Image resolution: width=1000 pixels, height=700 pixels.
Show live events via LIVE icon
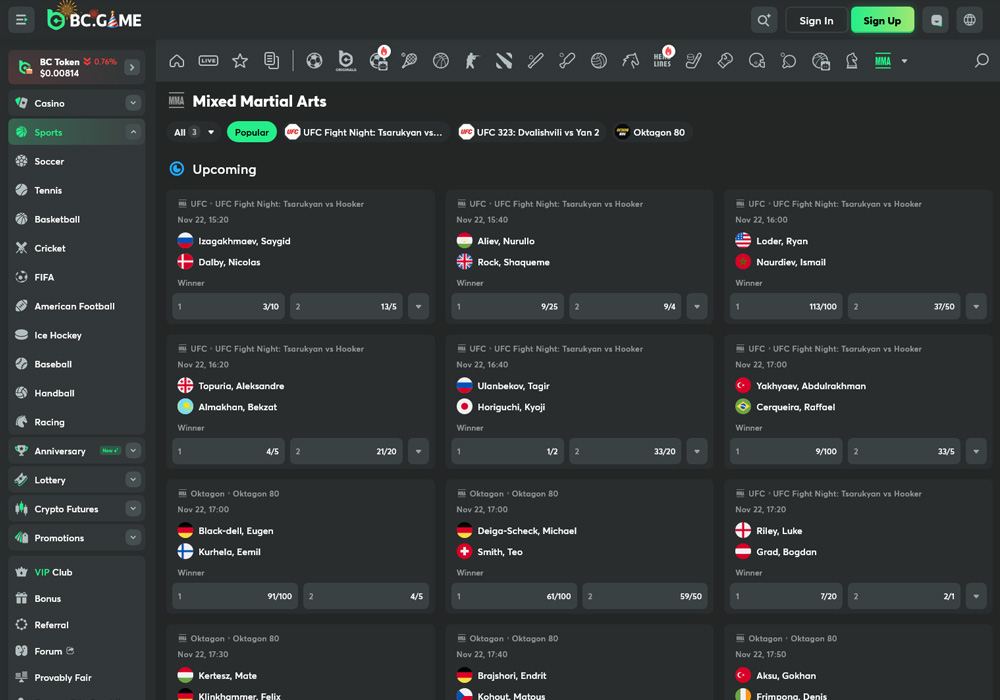(x=208, y=61)
